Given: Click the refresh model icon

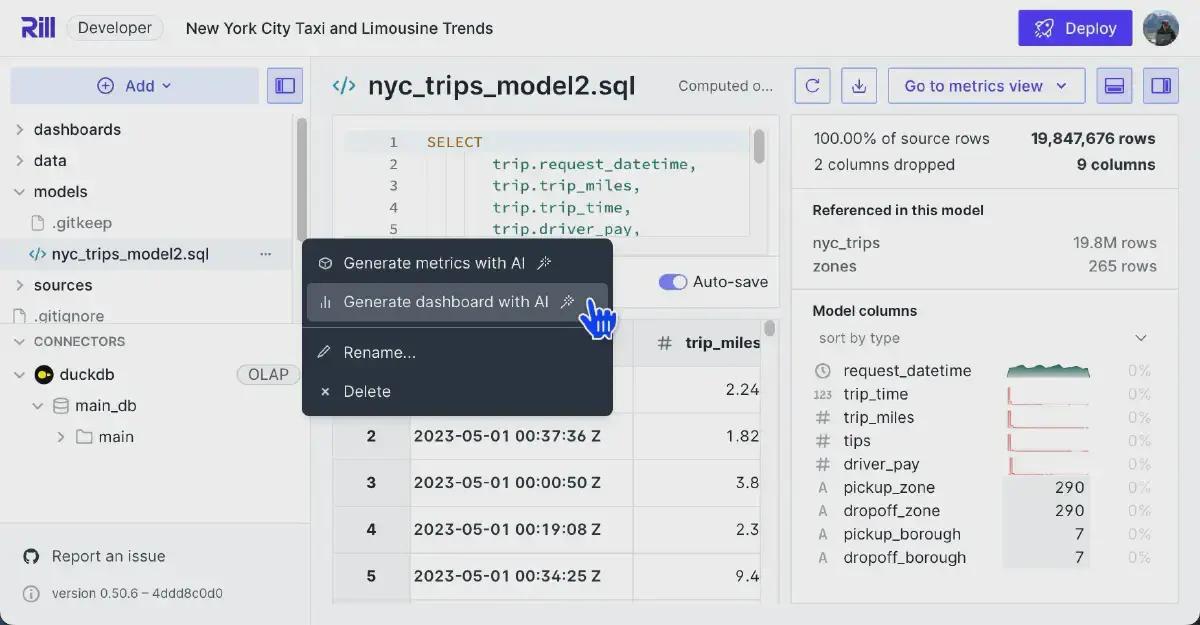Looking at the screenshot, I should (x=813, y=86).
